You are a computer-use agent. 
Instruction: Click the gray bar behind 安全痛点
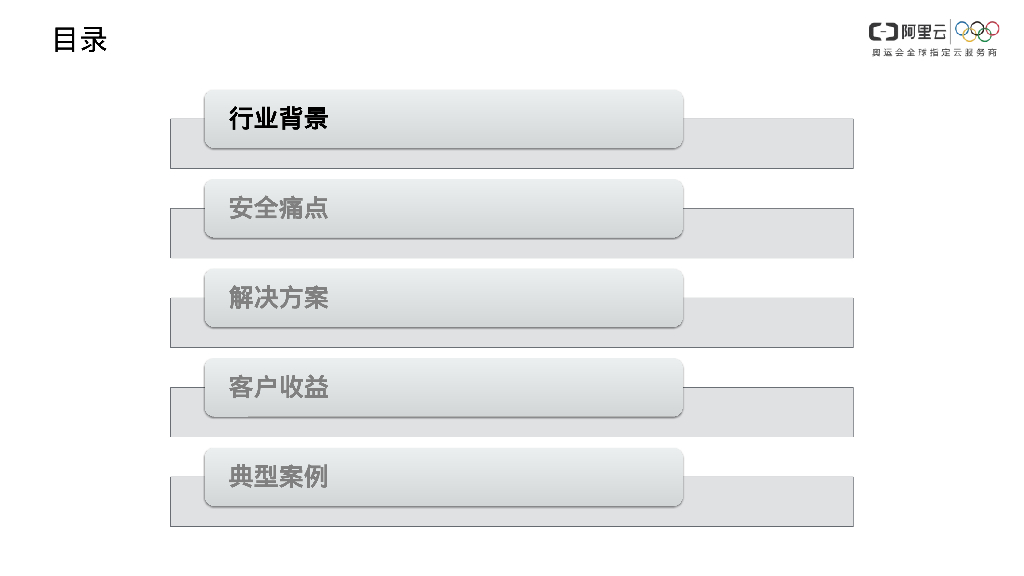(768, 233)
